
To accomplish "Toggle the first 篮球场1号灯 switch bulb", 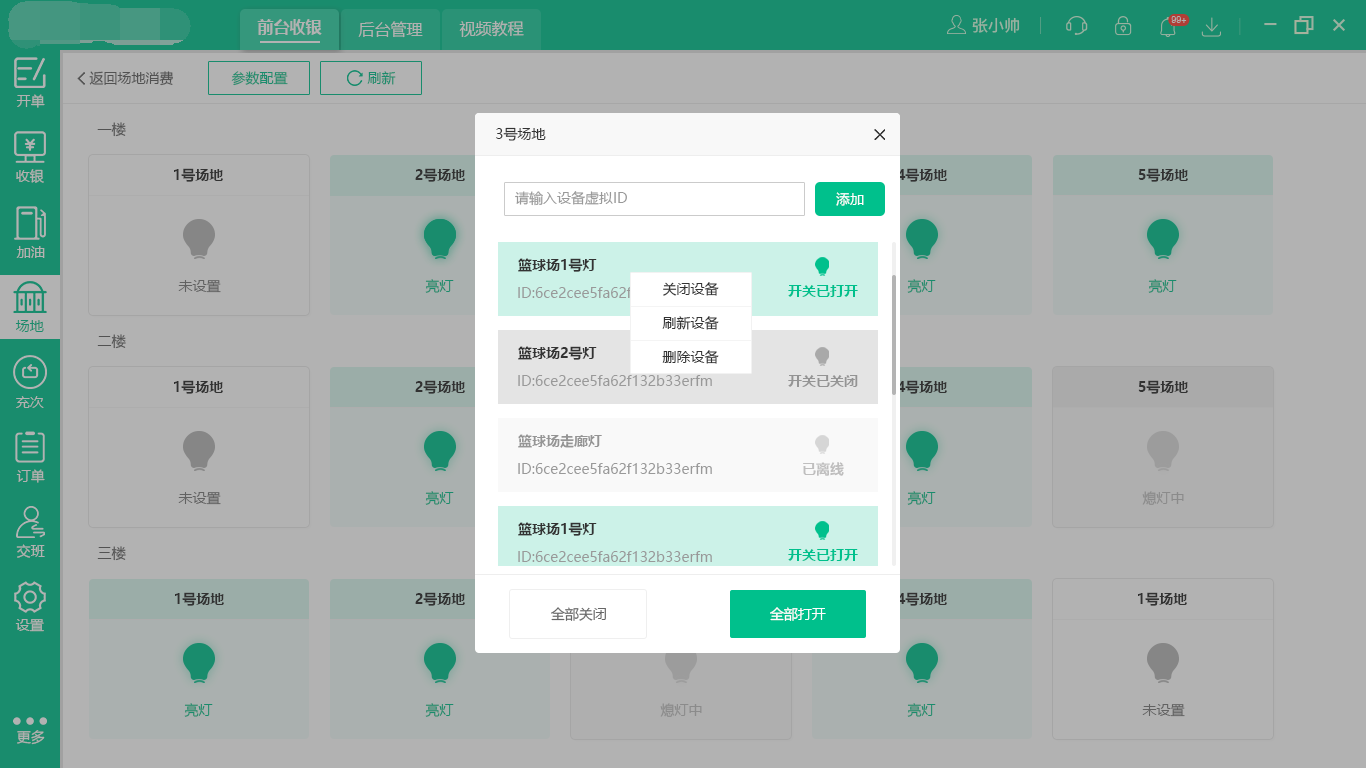I will (x=822, y=266).
